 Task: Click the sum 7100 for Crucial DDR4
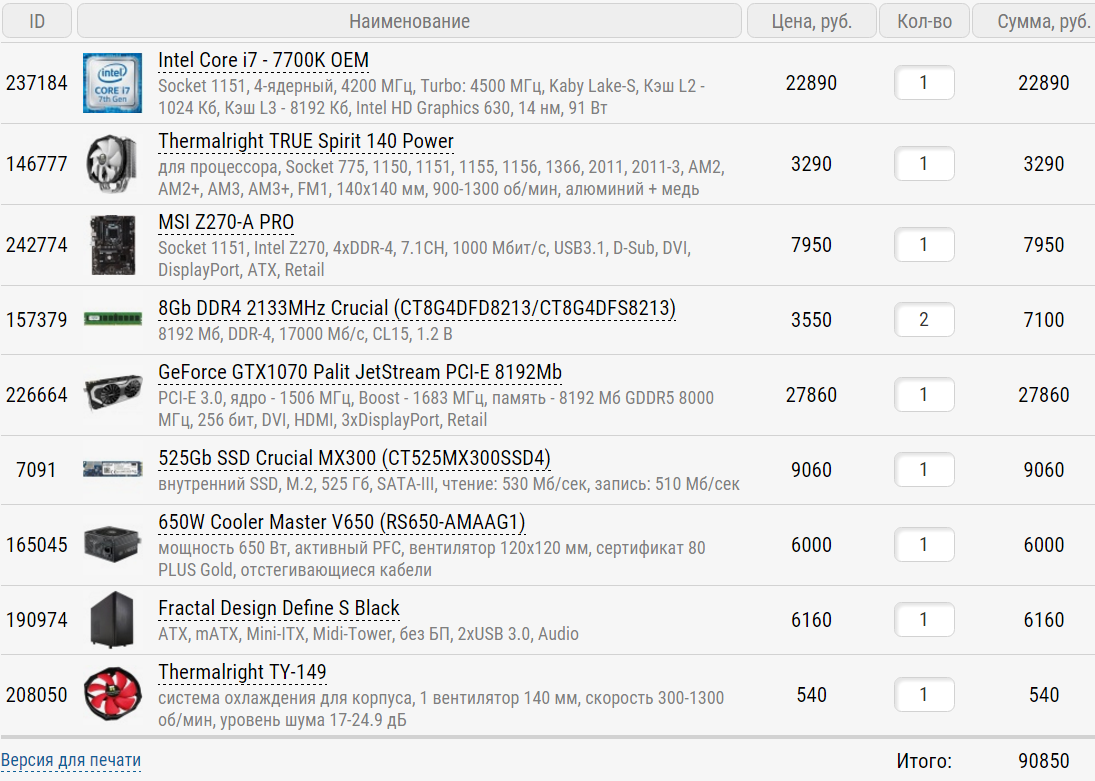point(1044,320)
